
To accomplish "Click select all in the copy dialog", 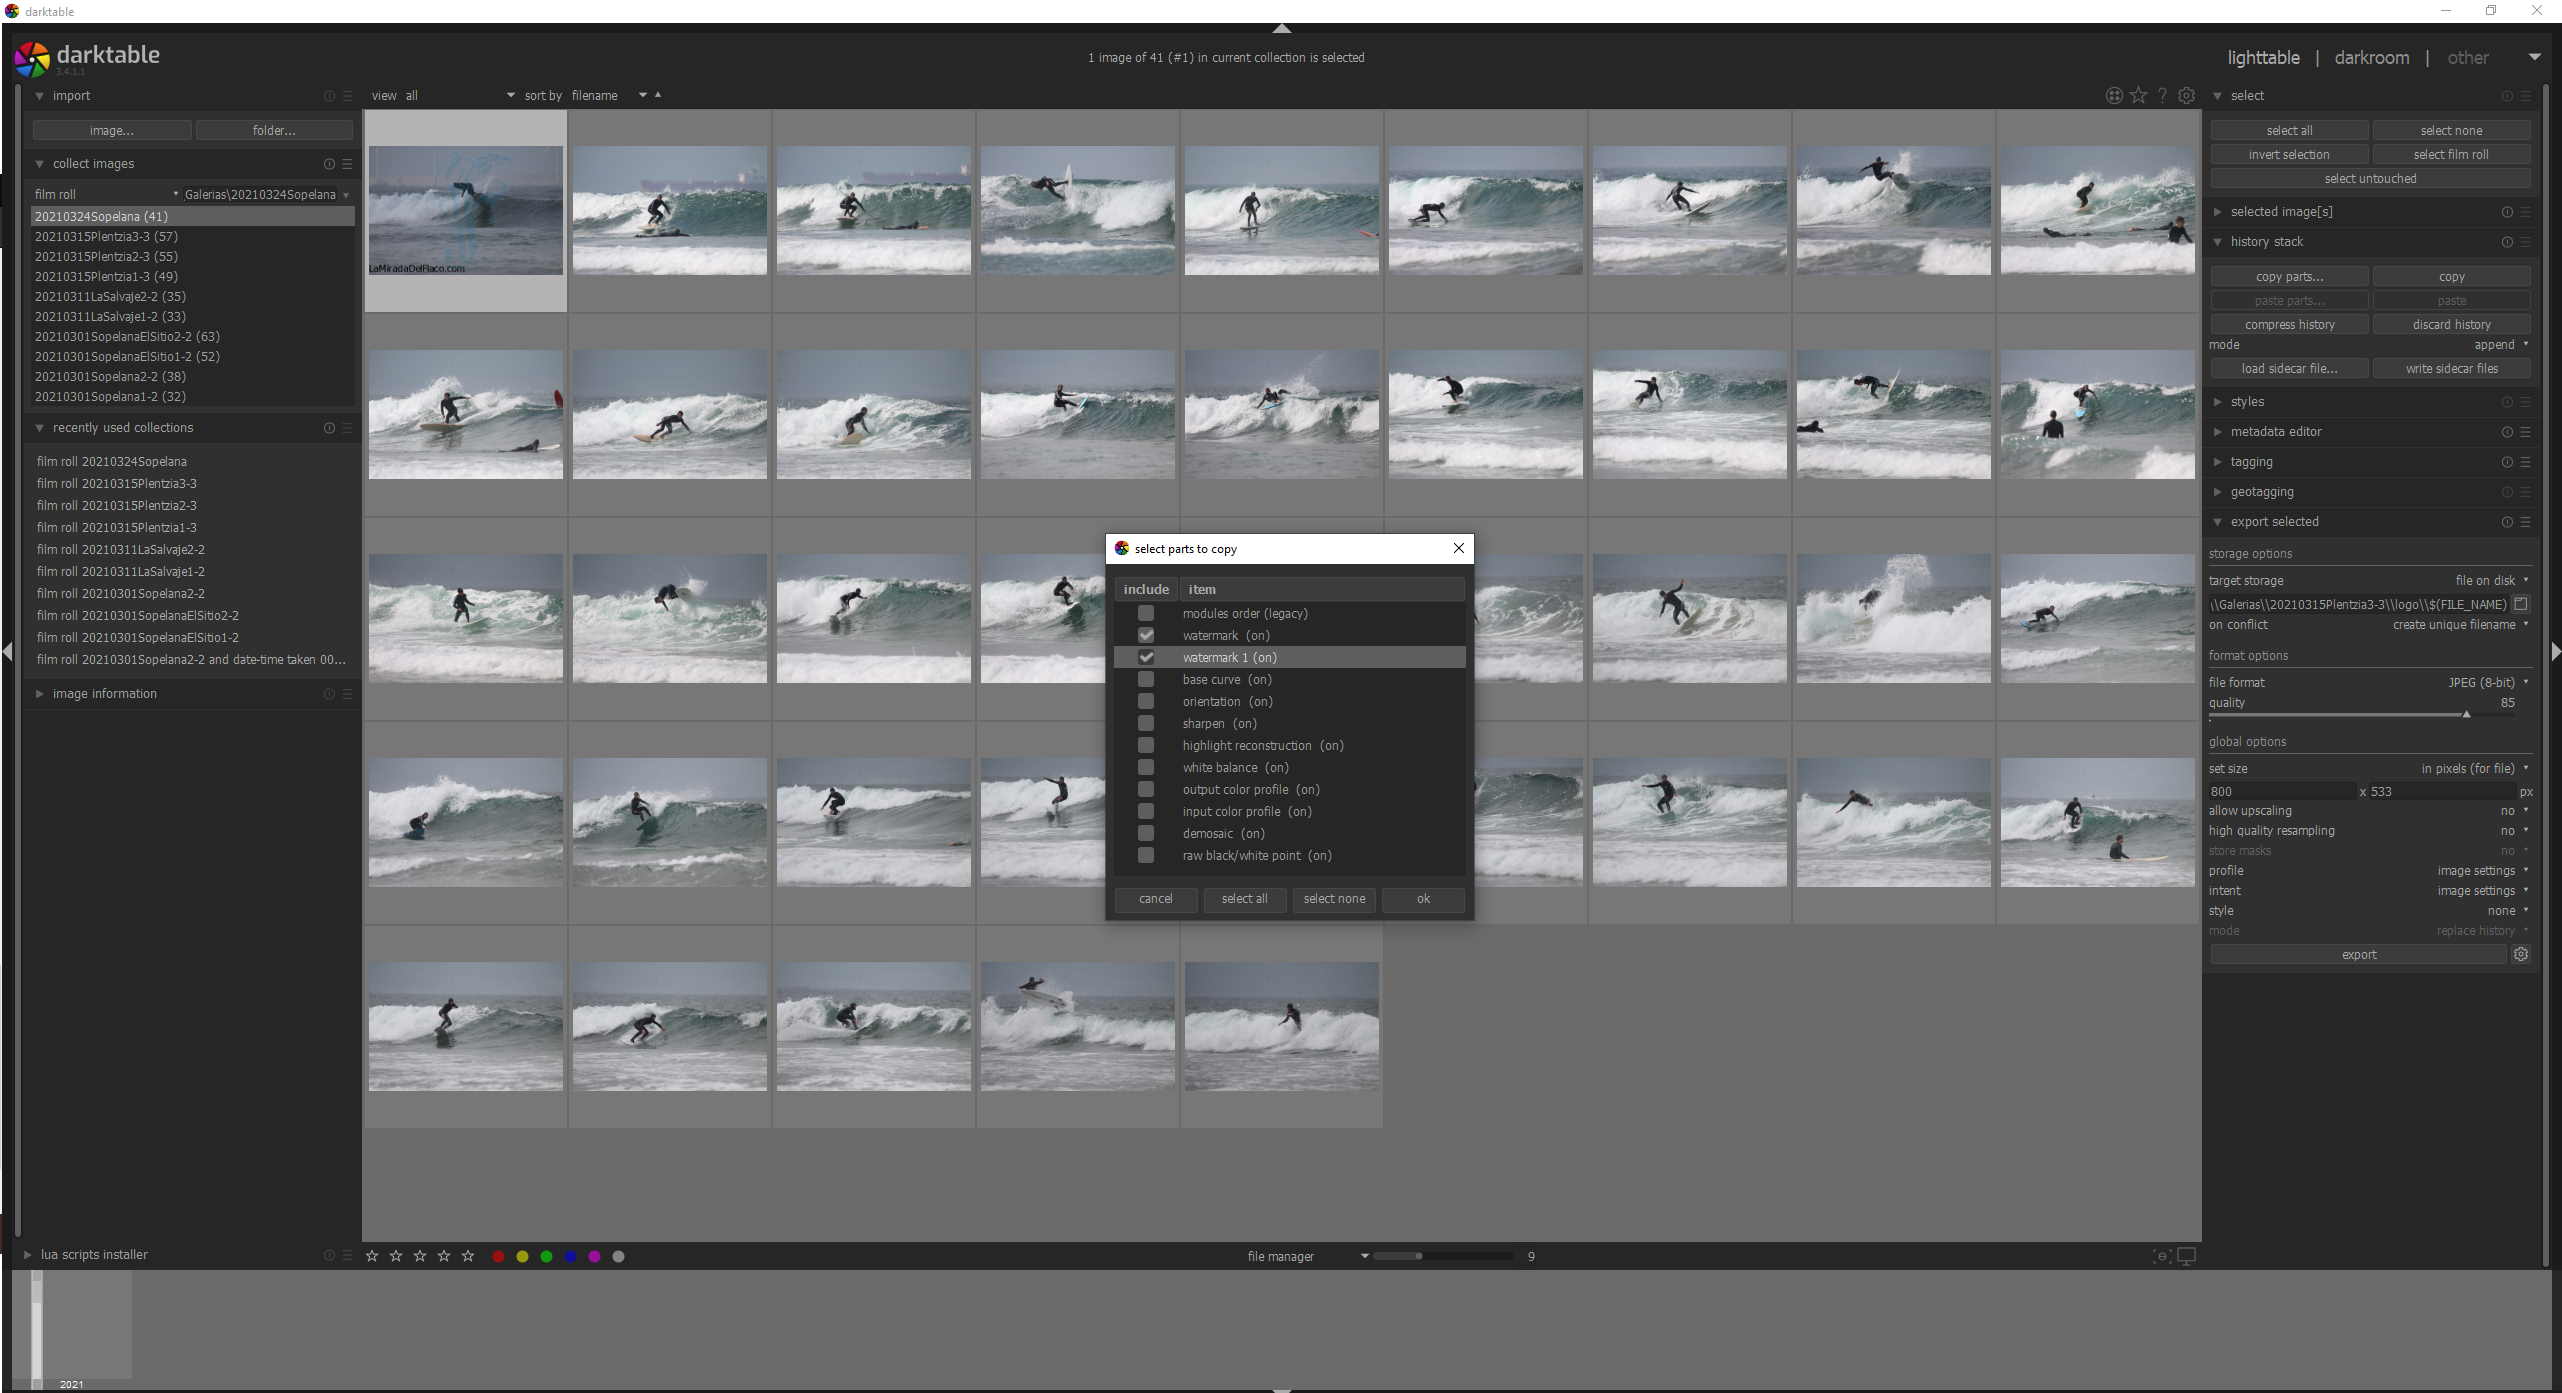I will coord(1244,899).
